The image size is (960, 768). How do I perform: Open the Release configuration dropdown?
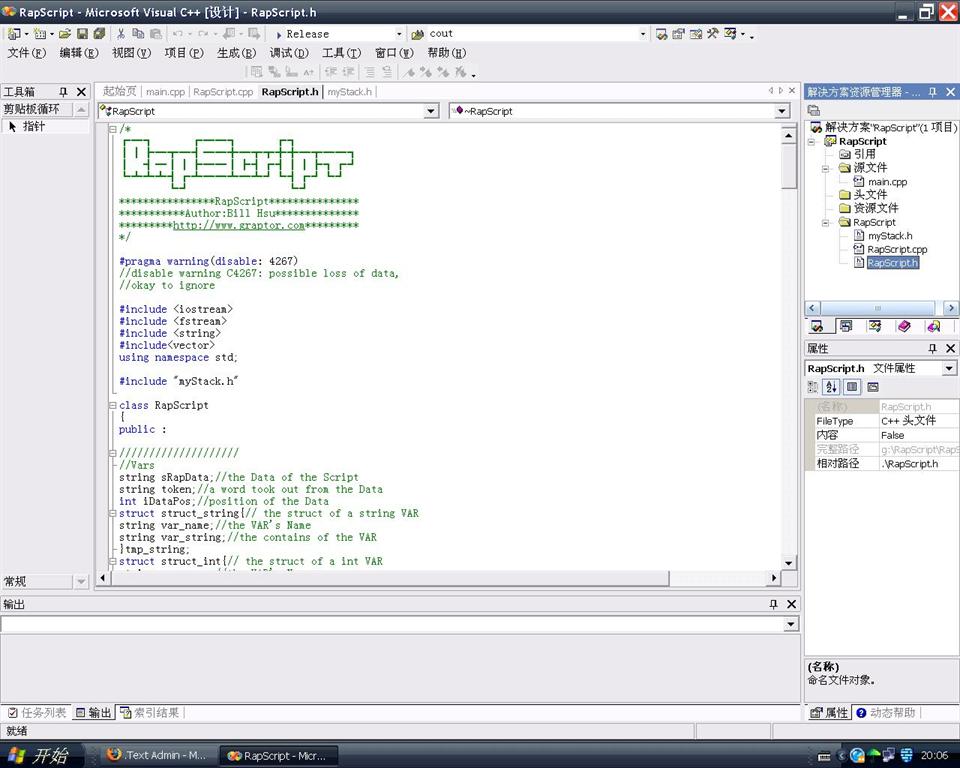(x=399, y=34)
